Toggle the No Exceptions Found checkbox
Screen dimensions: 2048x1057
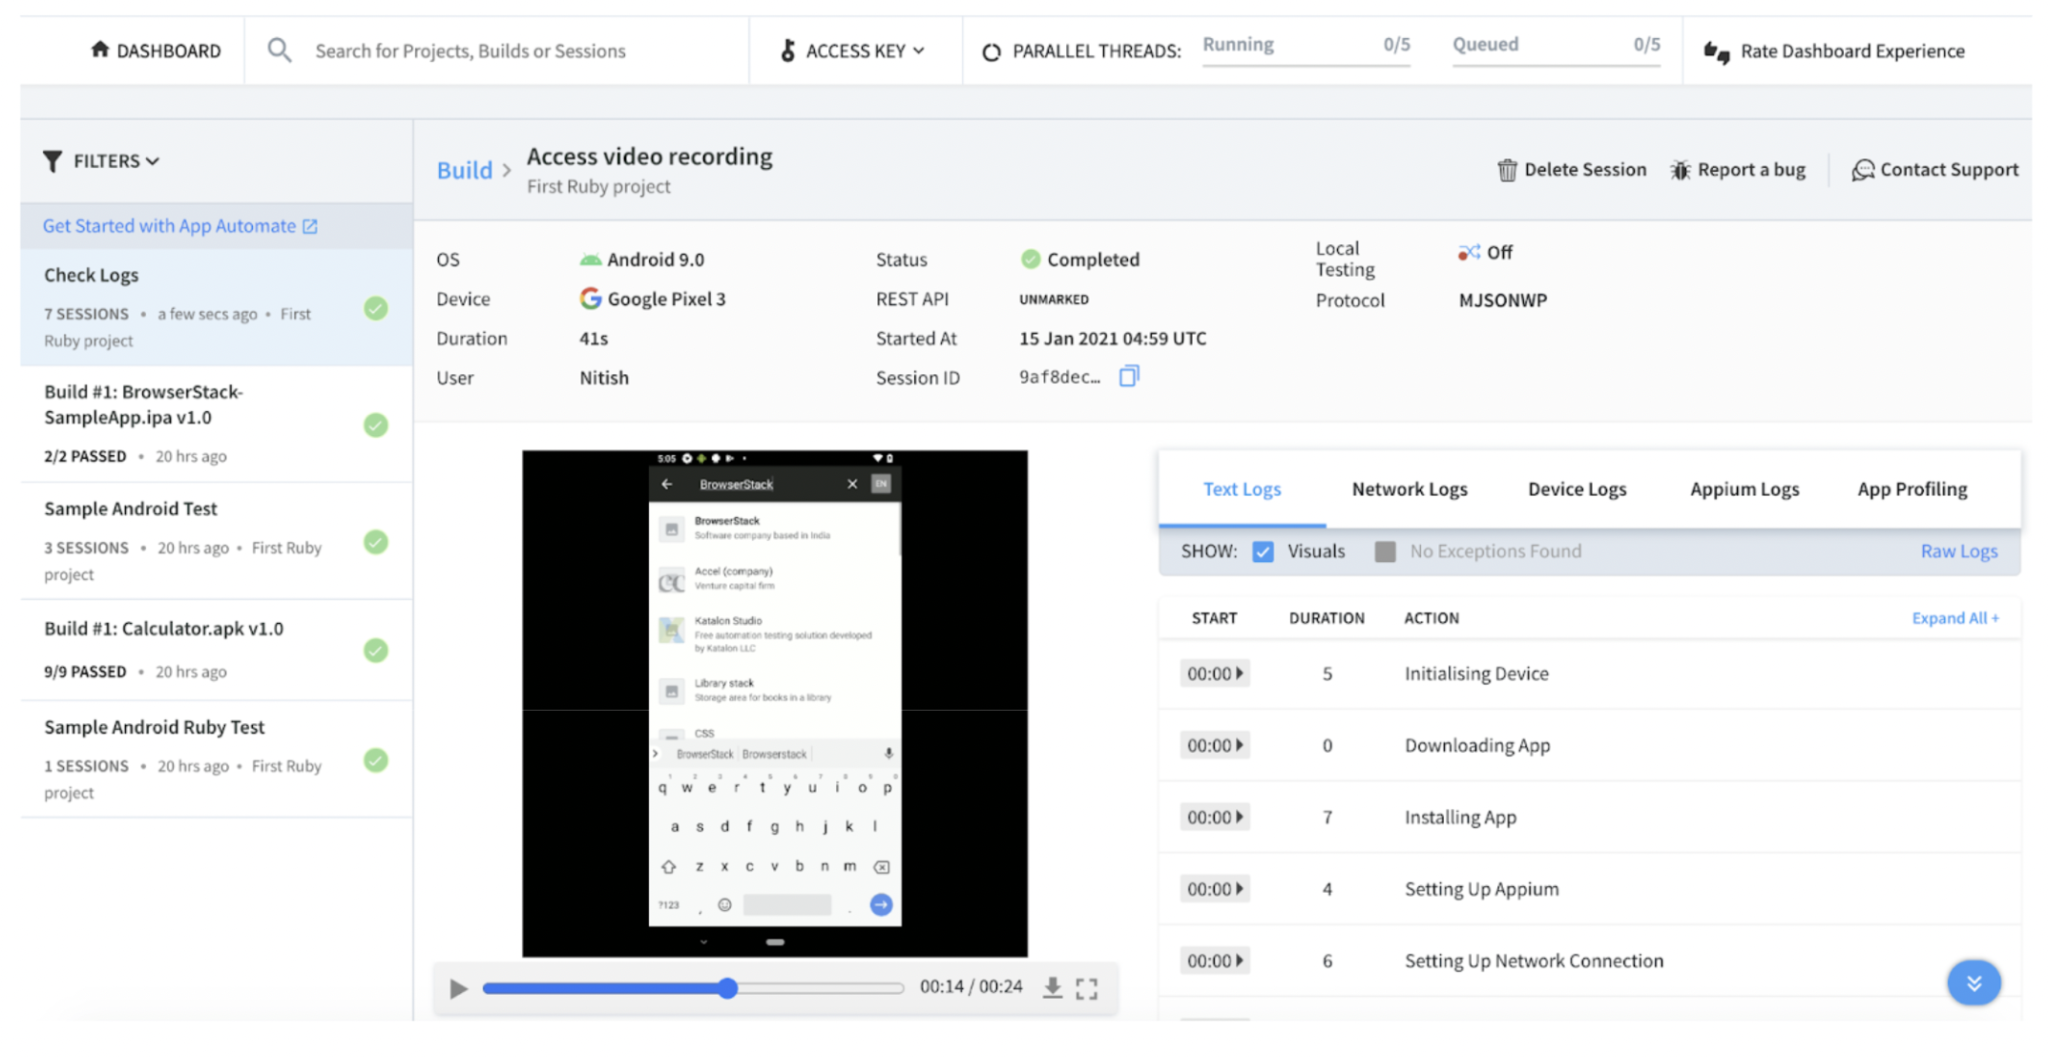[1385, 551]
